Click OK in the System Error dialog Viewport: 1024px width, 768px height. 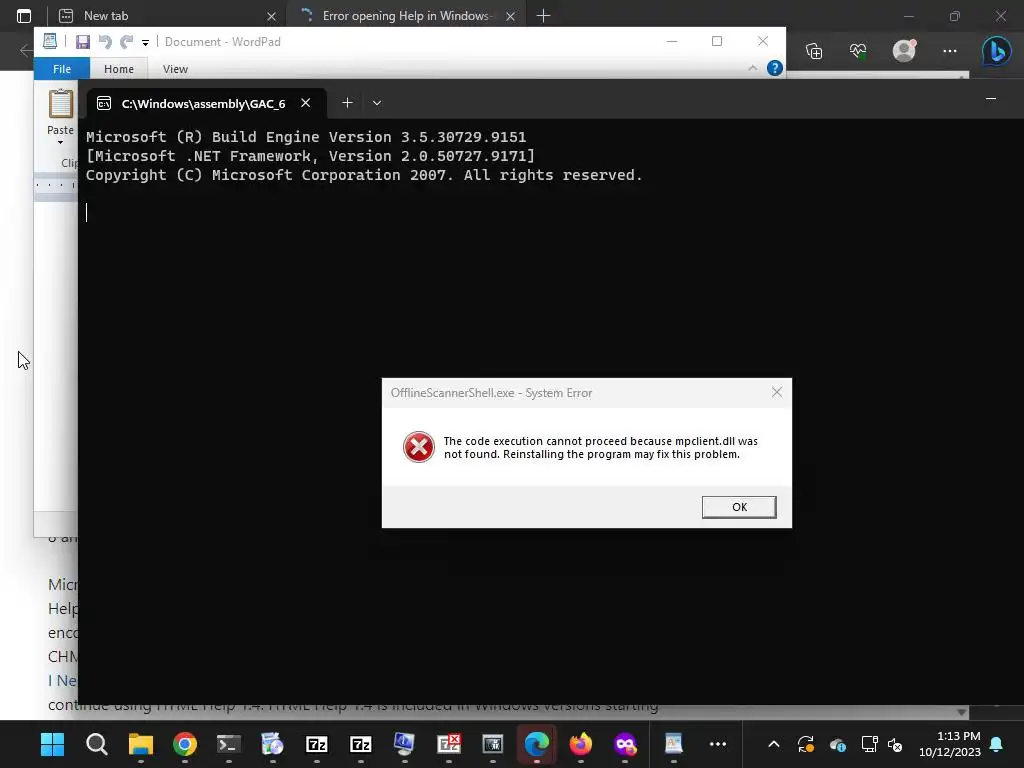[739, 507]
